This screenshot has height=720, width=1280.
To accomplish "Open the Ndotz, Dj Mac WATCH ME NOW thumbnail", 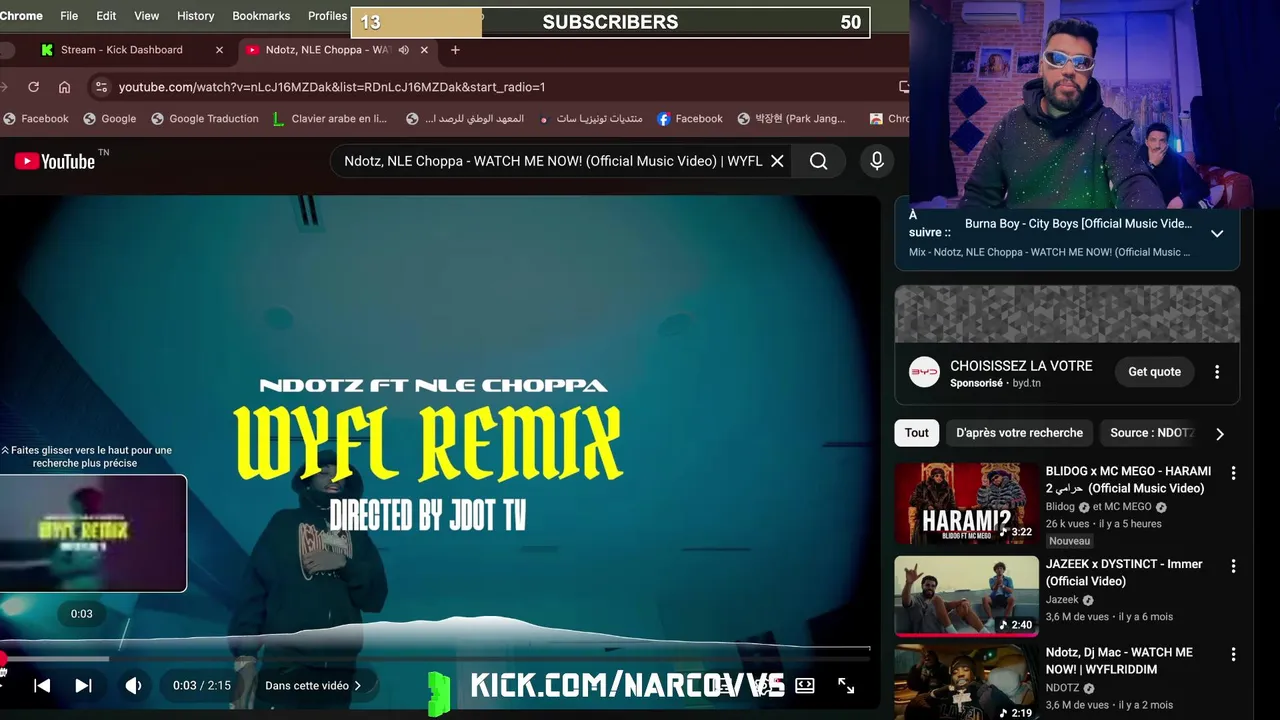I will tap(967, 683).
